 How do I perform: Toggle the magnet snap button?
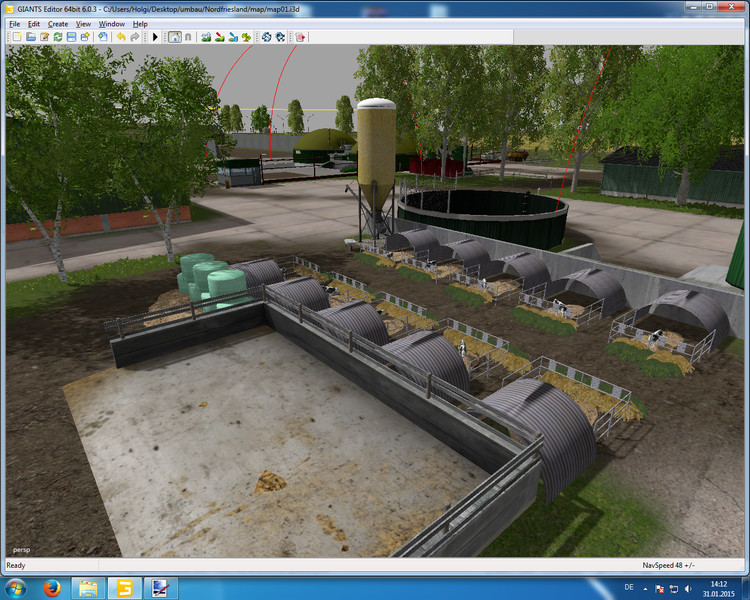[x=187, y=37]
